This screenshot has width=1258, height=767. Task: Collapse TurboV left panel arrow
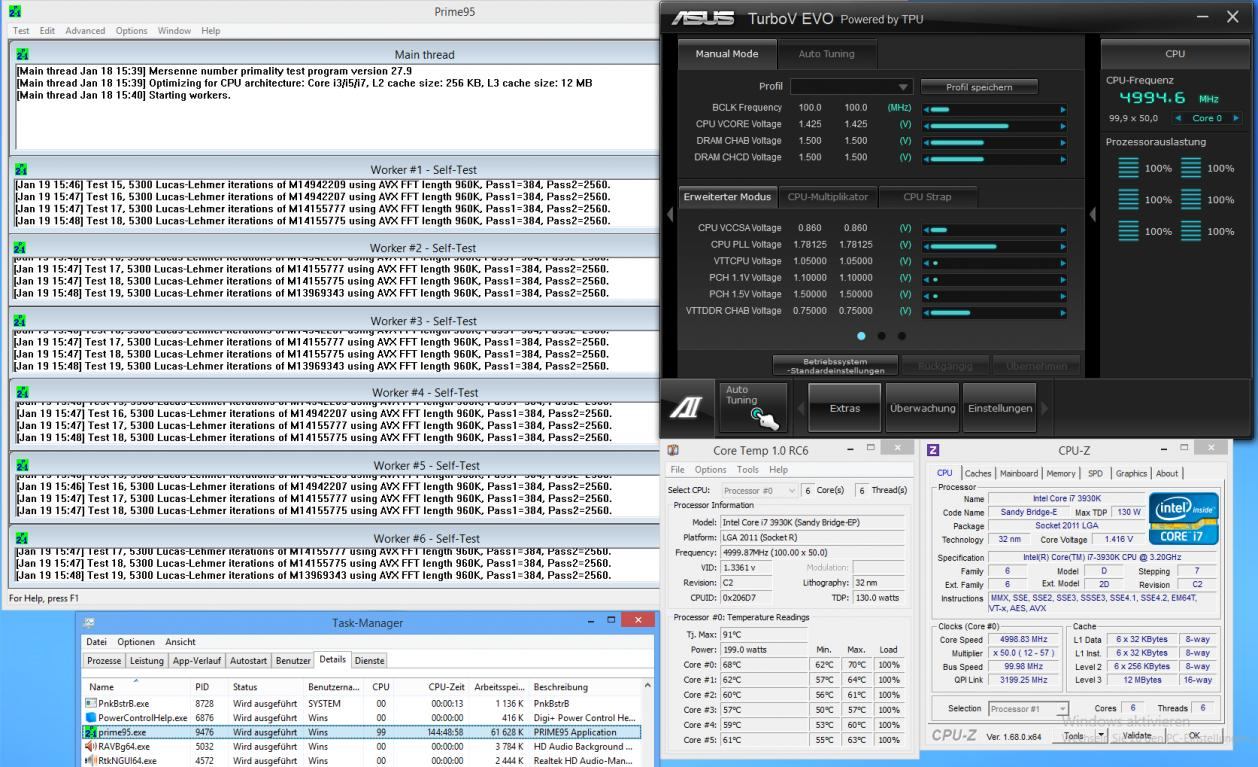tap(670, 214)
